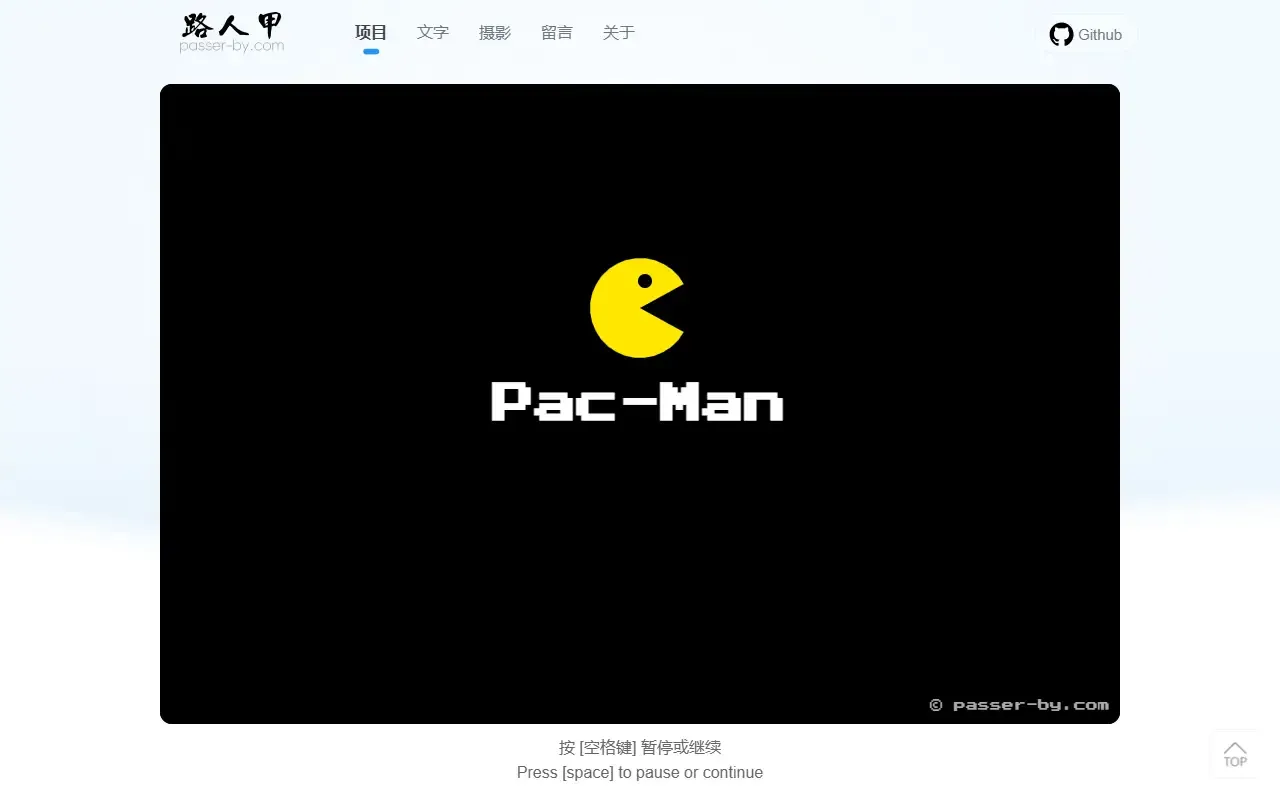The width and height of the screenshot is (1280, 800).
Task: Open the 项目 navigation tab
Action: click(x=371, y=33)
